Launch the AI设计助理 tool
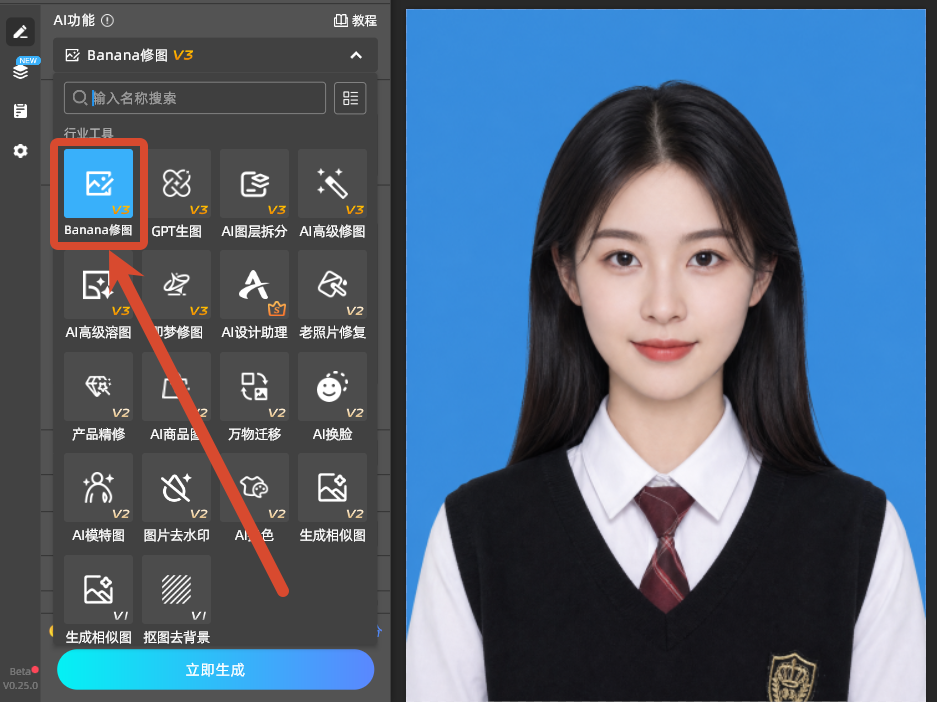 [255, 284]
